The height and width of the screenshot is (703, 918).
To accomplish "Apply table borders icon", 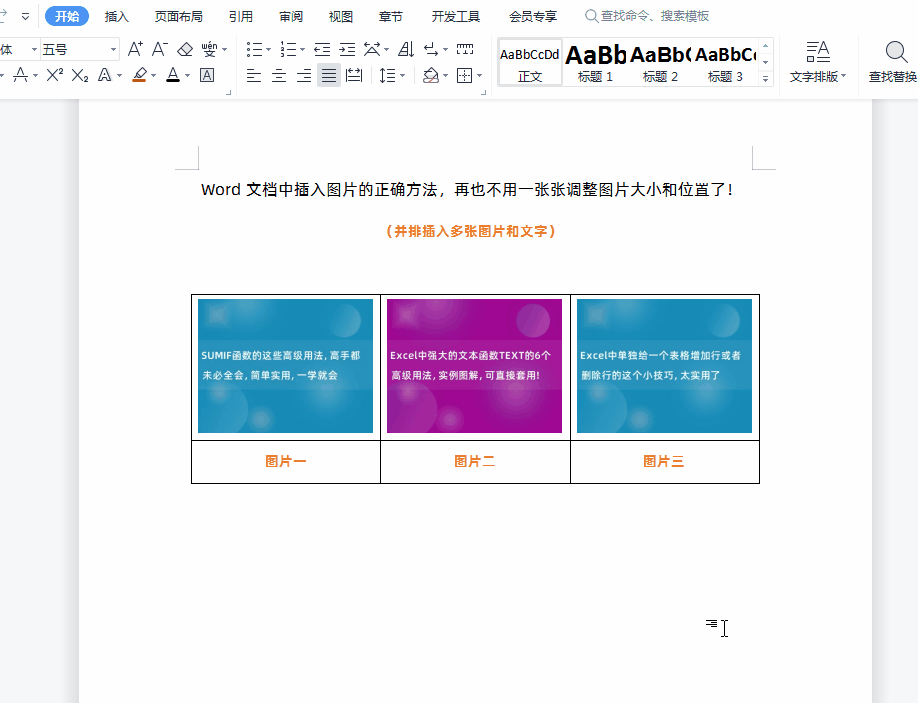I will pos(464,75).
